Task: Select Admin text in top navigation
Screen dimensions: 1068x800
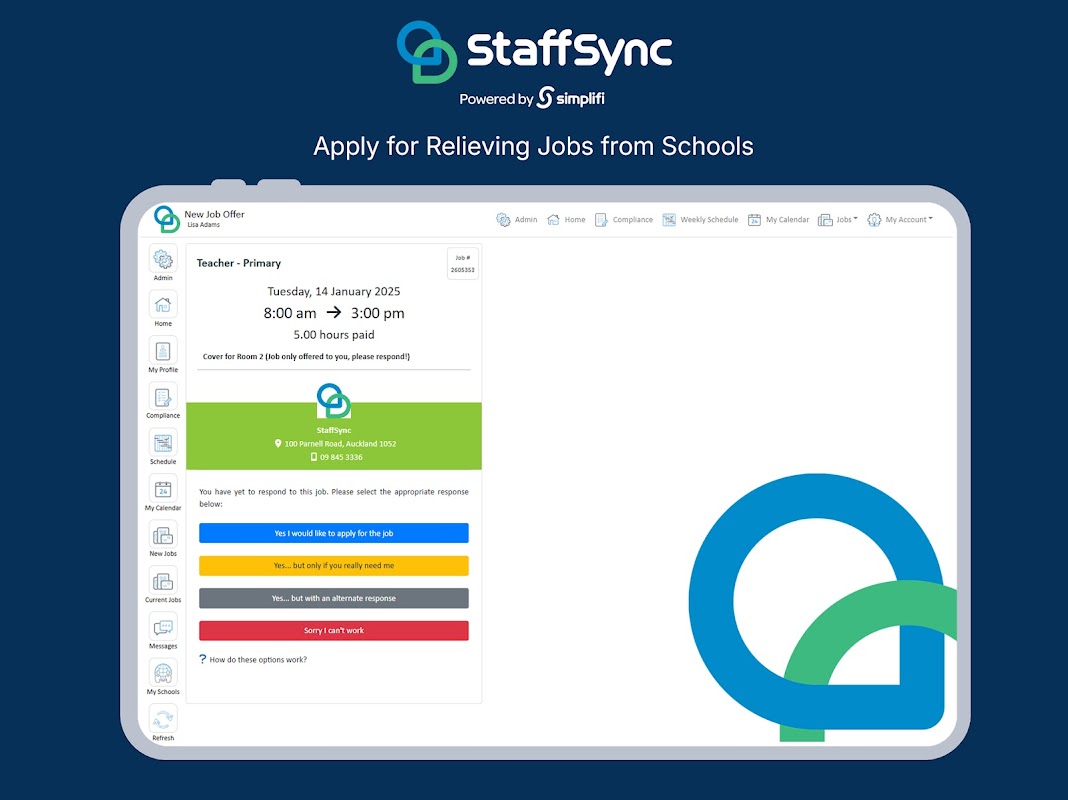Action: [x=526, y=220]
